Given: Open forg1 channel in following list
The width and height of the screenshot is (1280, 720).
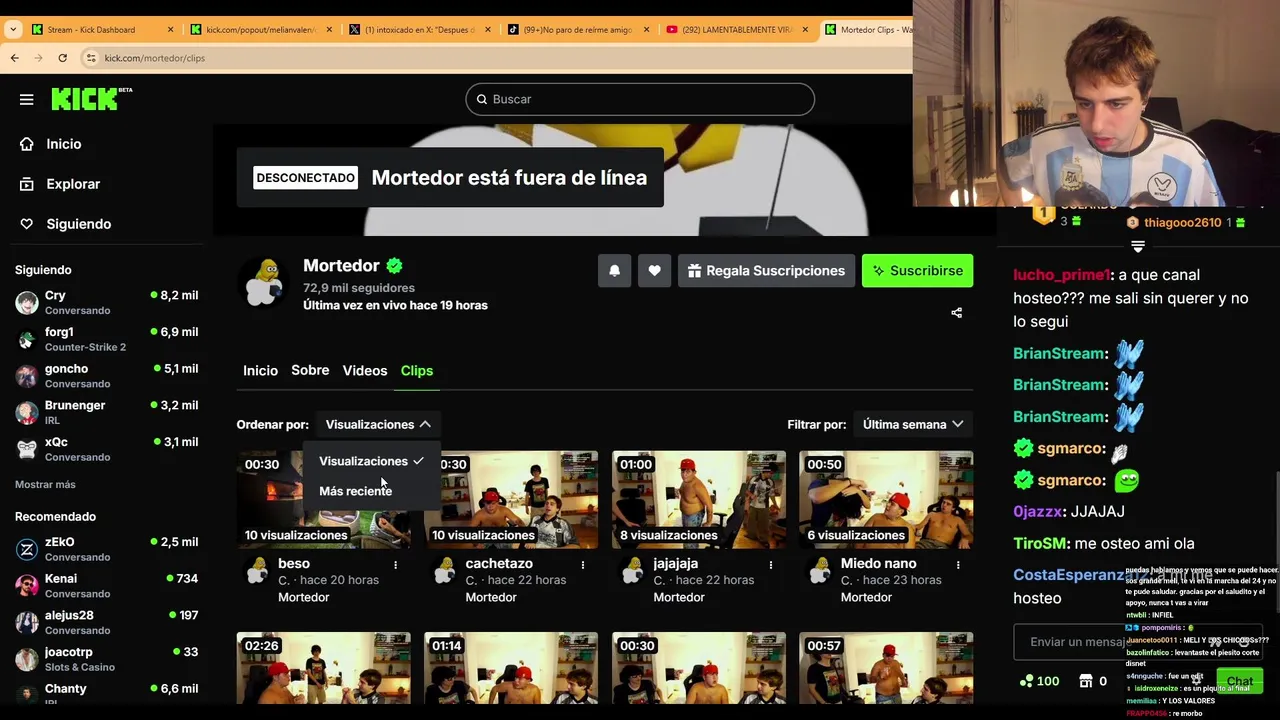Looking at the screenshot, I should point(106,339).
